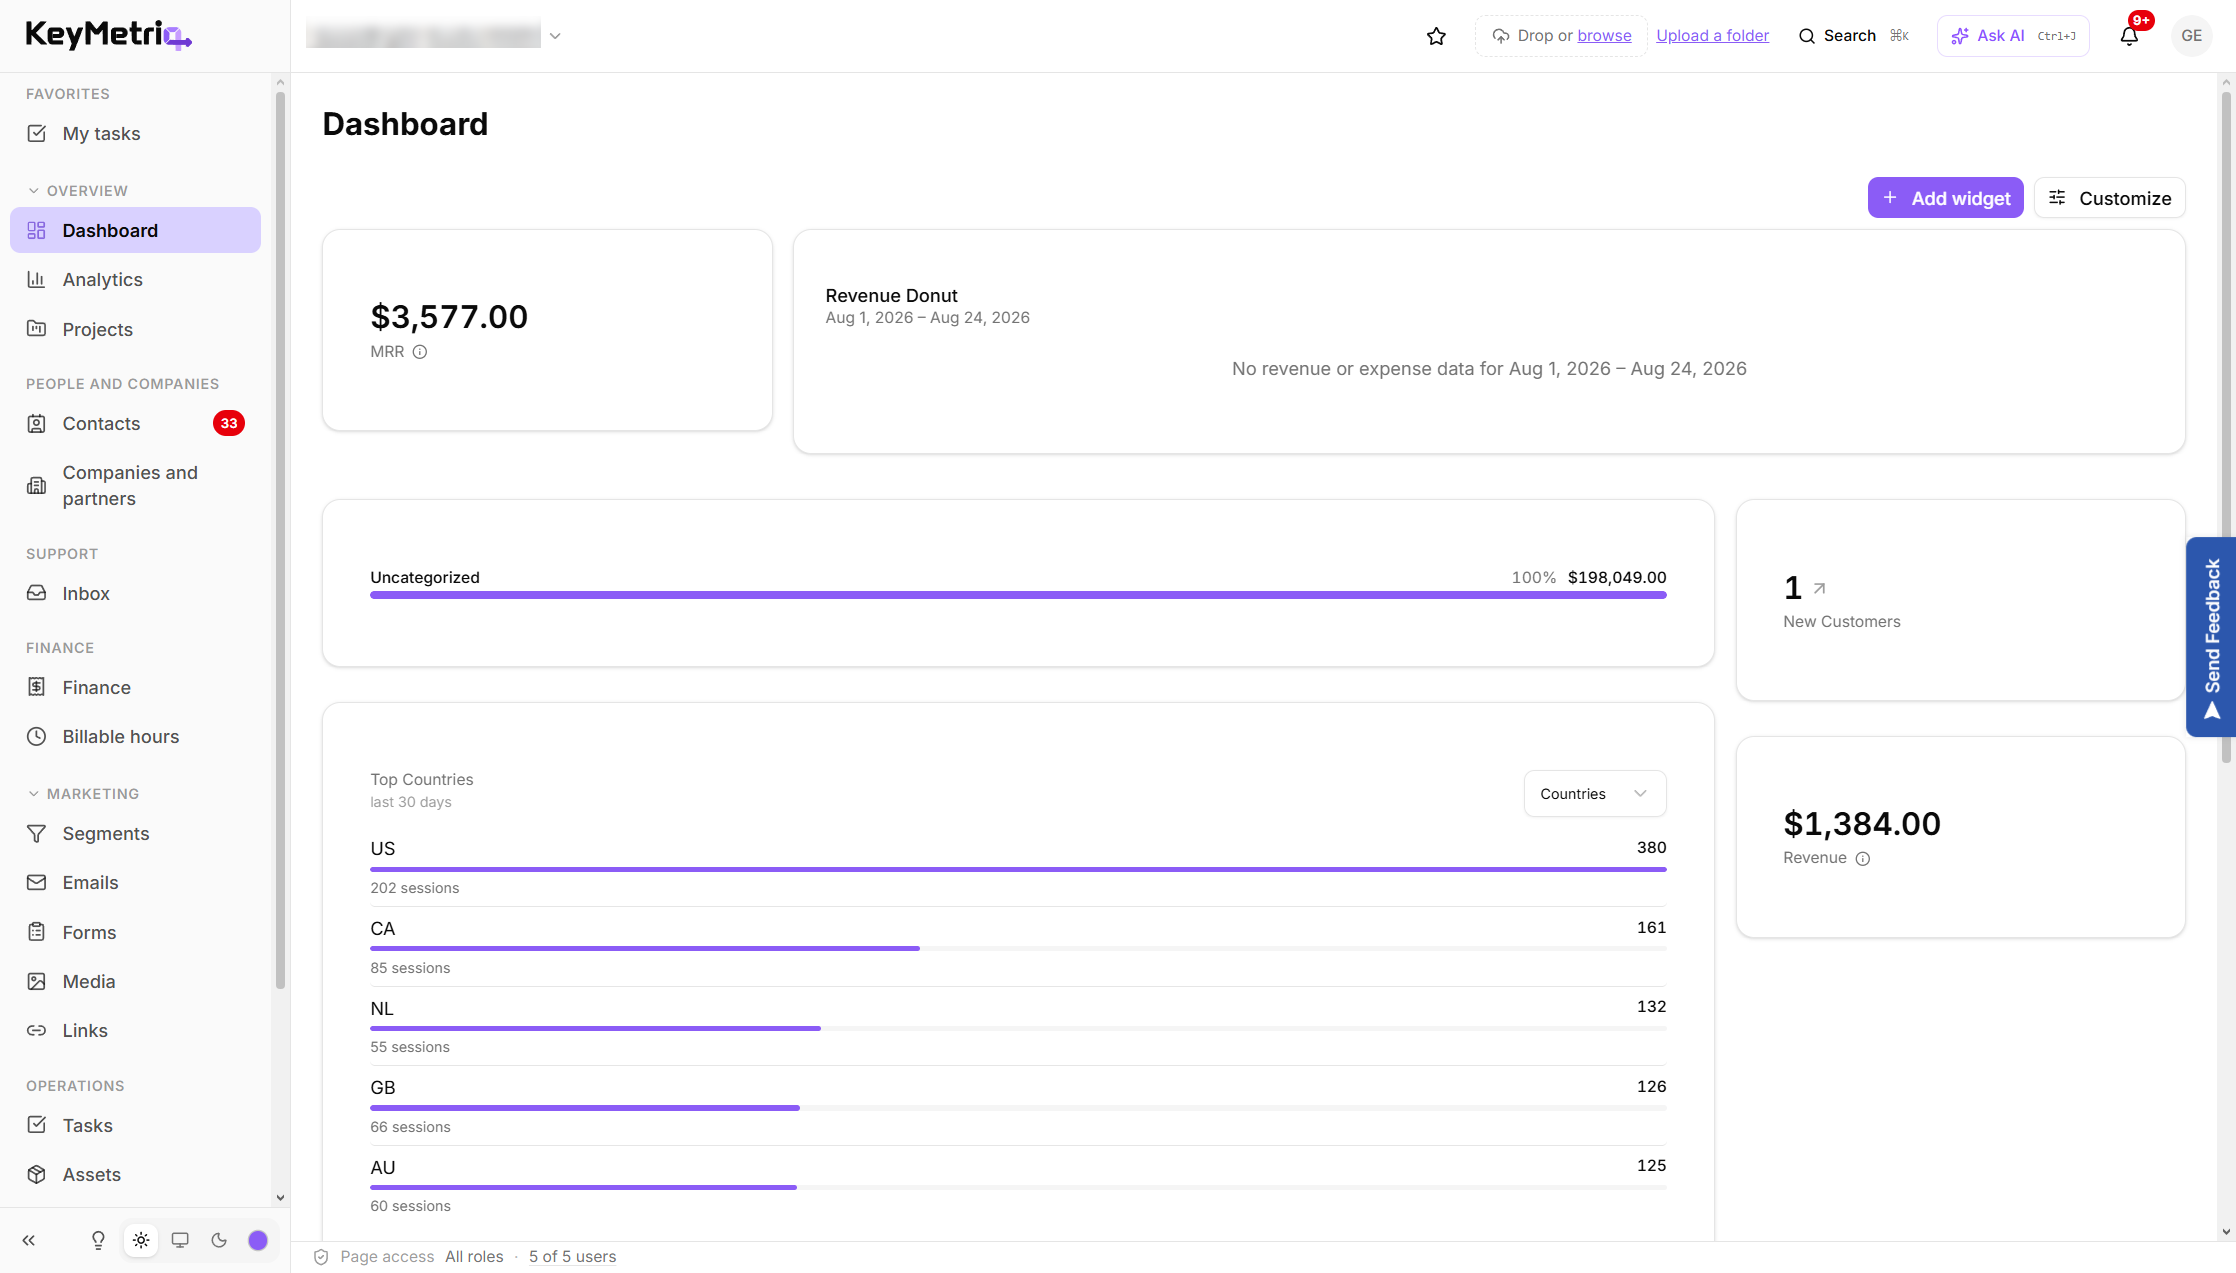Click MRR info icon
This screenshot has width=2236, height=1273.
pos(420,352)
